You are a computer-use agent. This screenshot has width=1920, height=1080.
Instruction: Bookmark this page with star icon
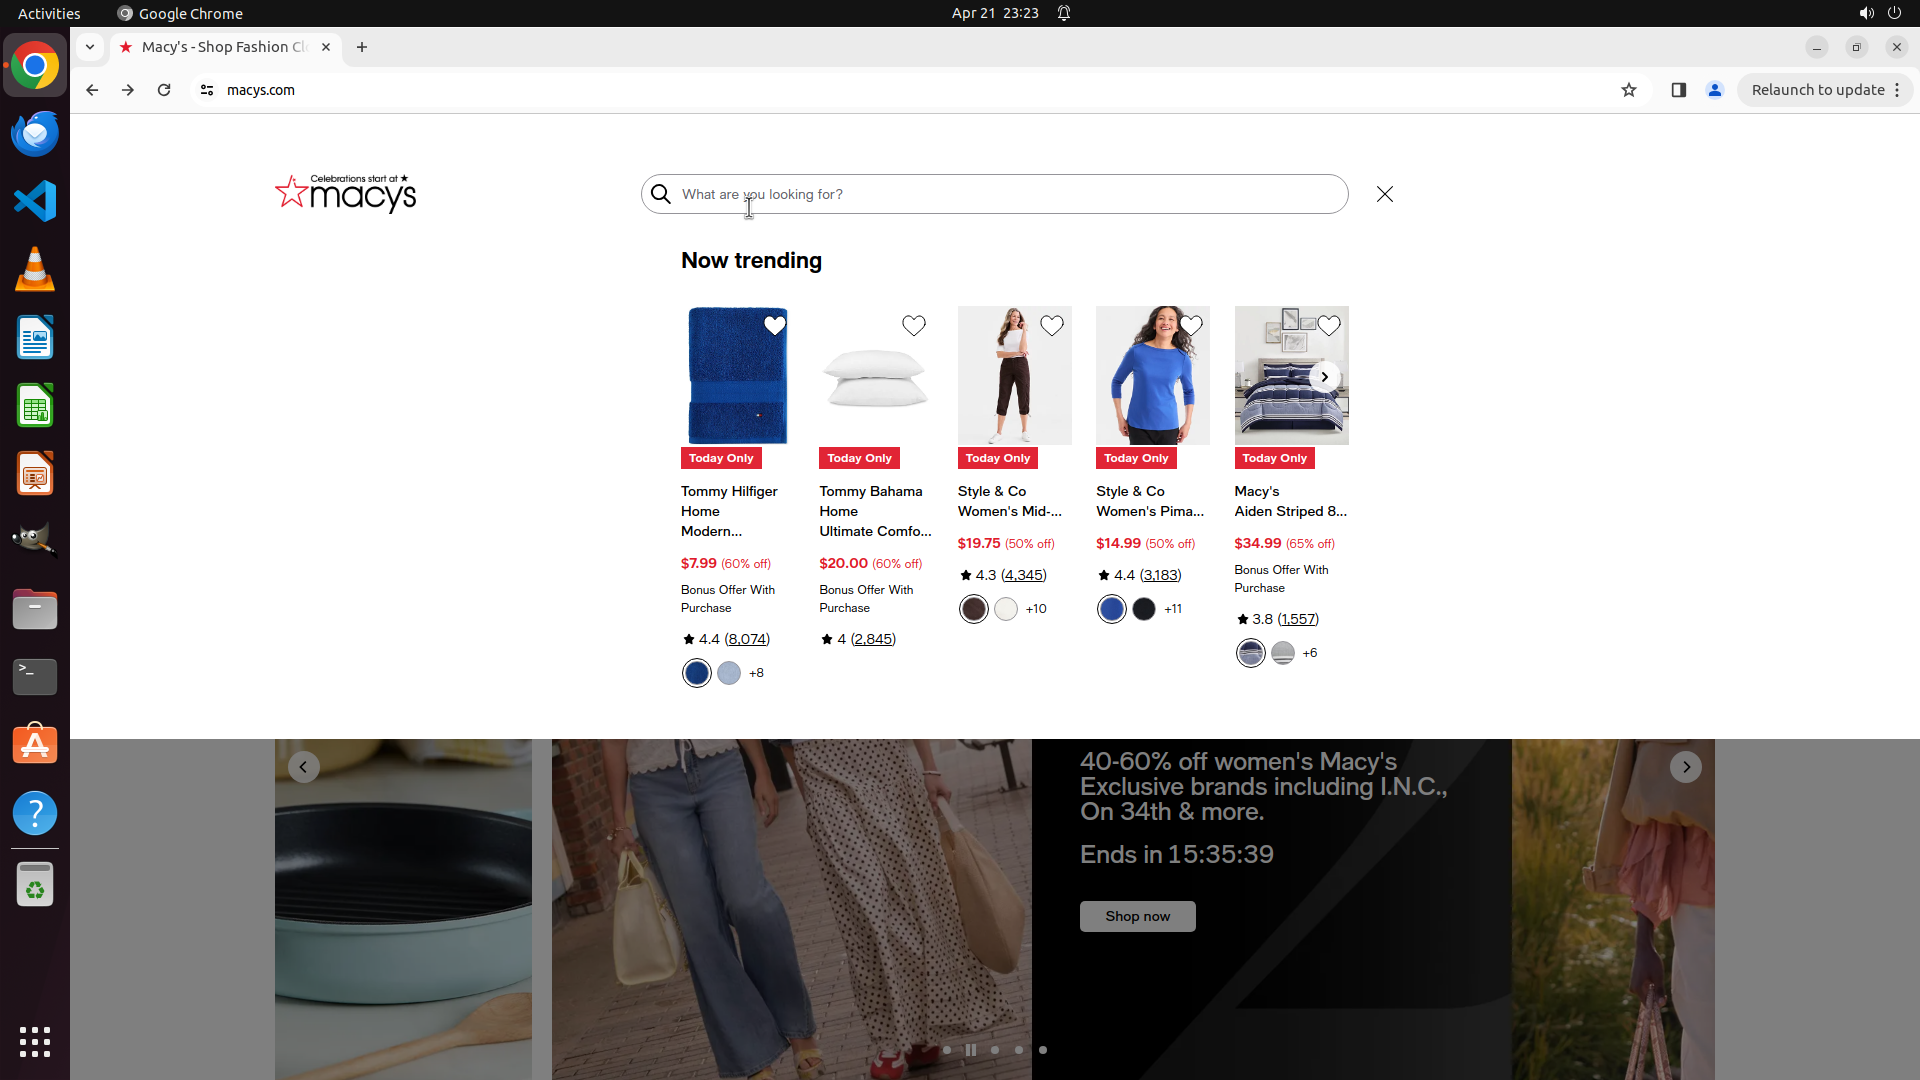pyautogui.click(x=1629, y=90)
